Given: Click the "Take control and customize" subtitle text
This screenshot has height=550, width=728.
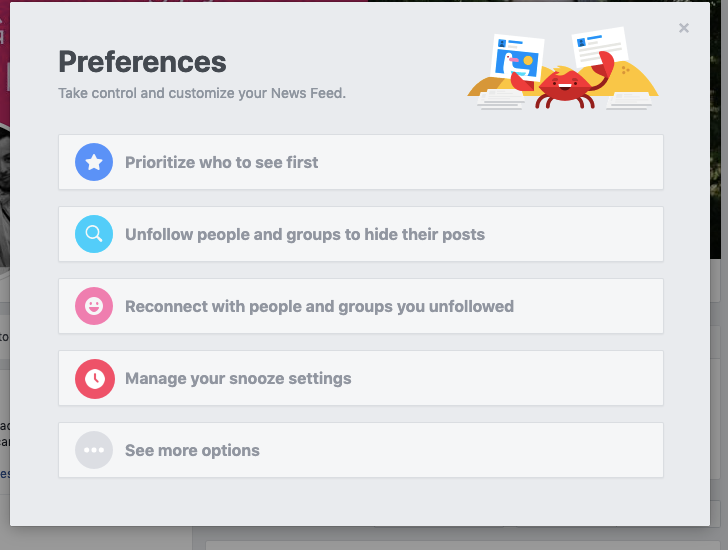Looking at the screenshot, I should click(x=202, y=94).
